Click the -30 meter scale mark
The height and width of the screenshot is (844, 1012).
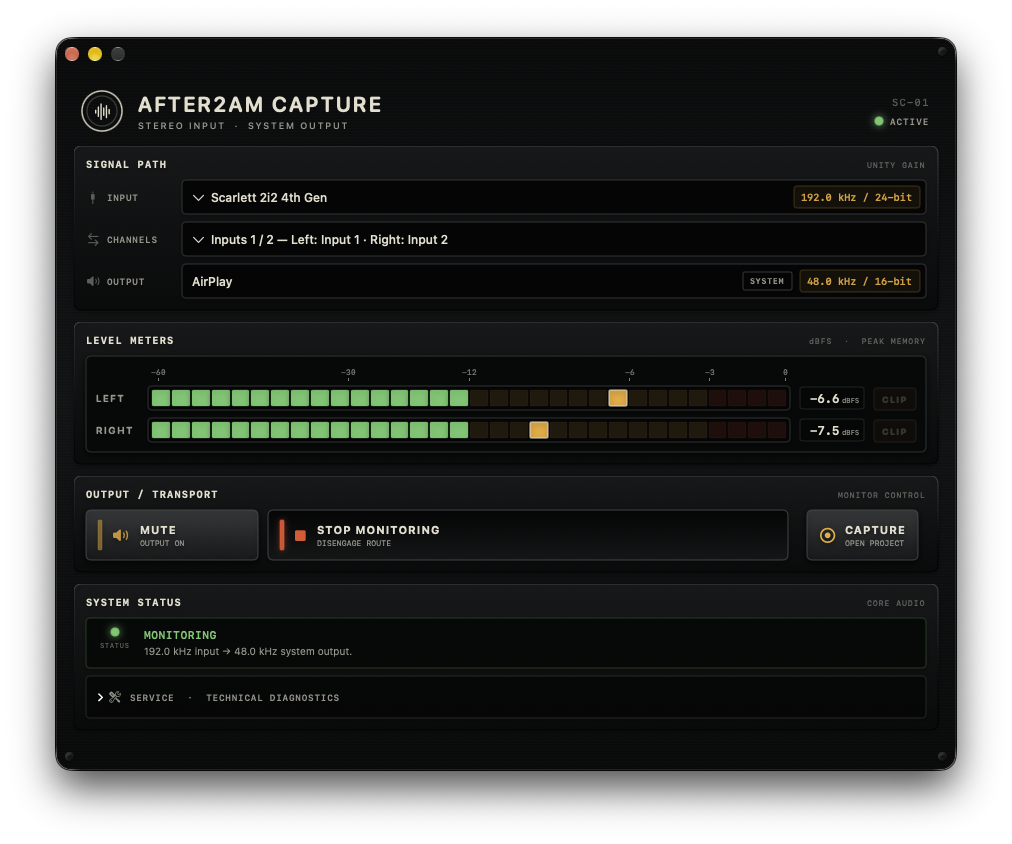348,372
